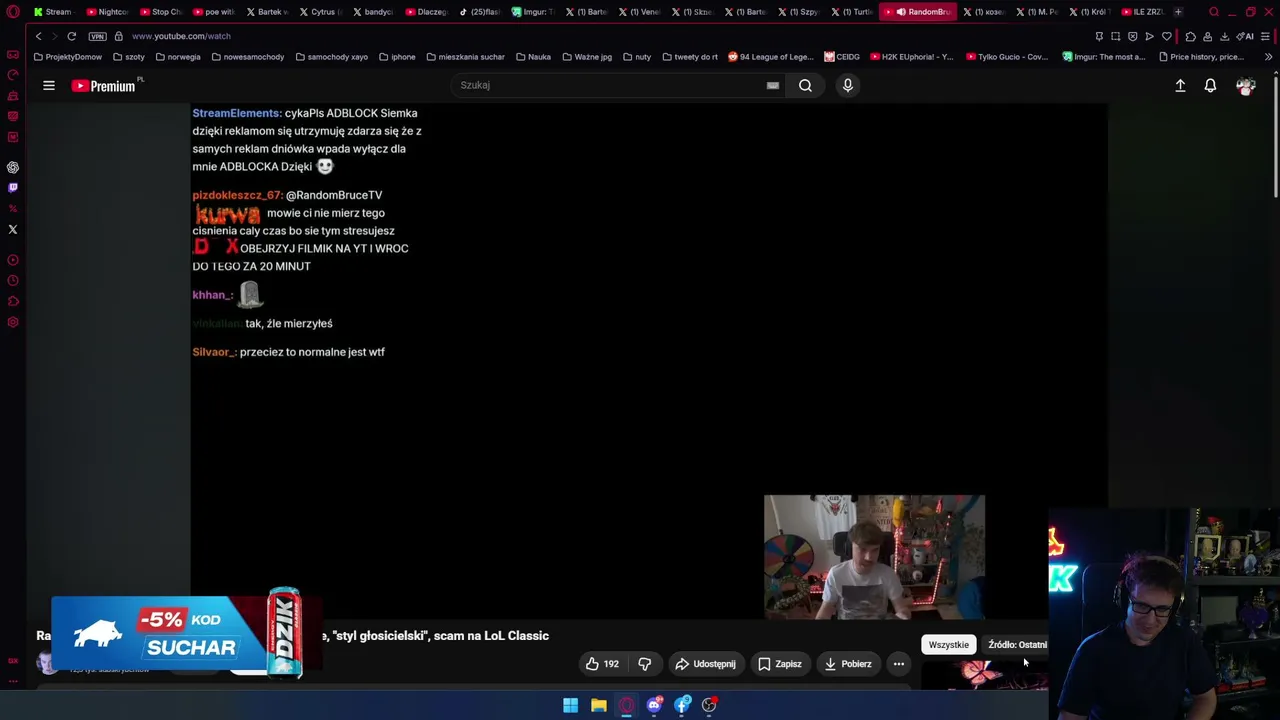
Task: Open the 94 League of Legends bookmark
Action: [x=771, y=57]
